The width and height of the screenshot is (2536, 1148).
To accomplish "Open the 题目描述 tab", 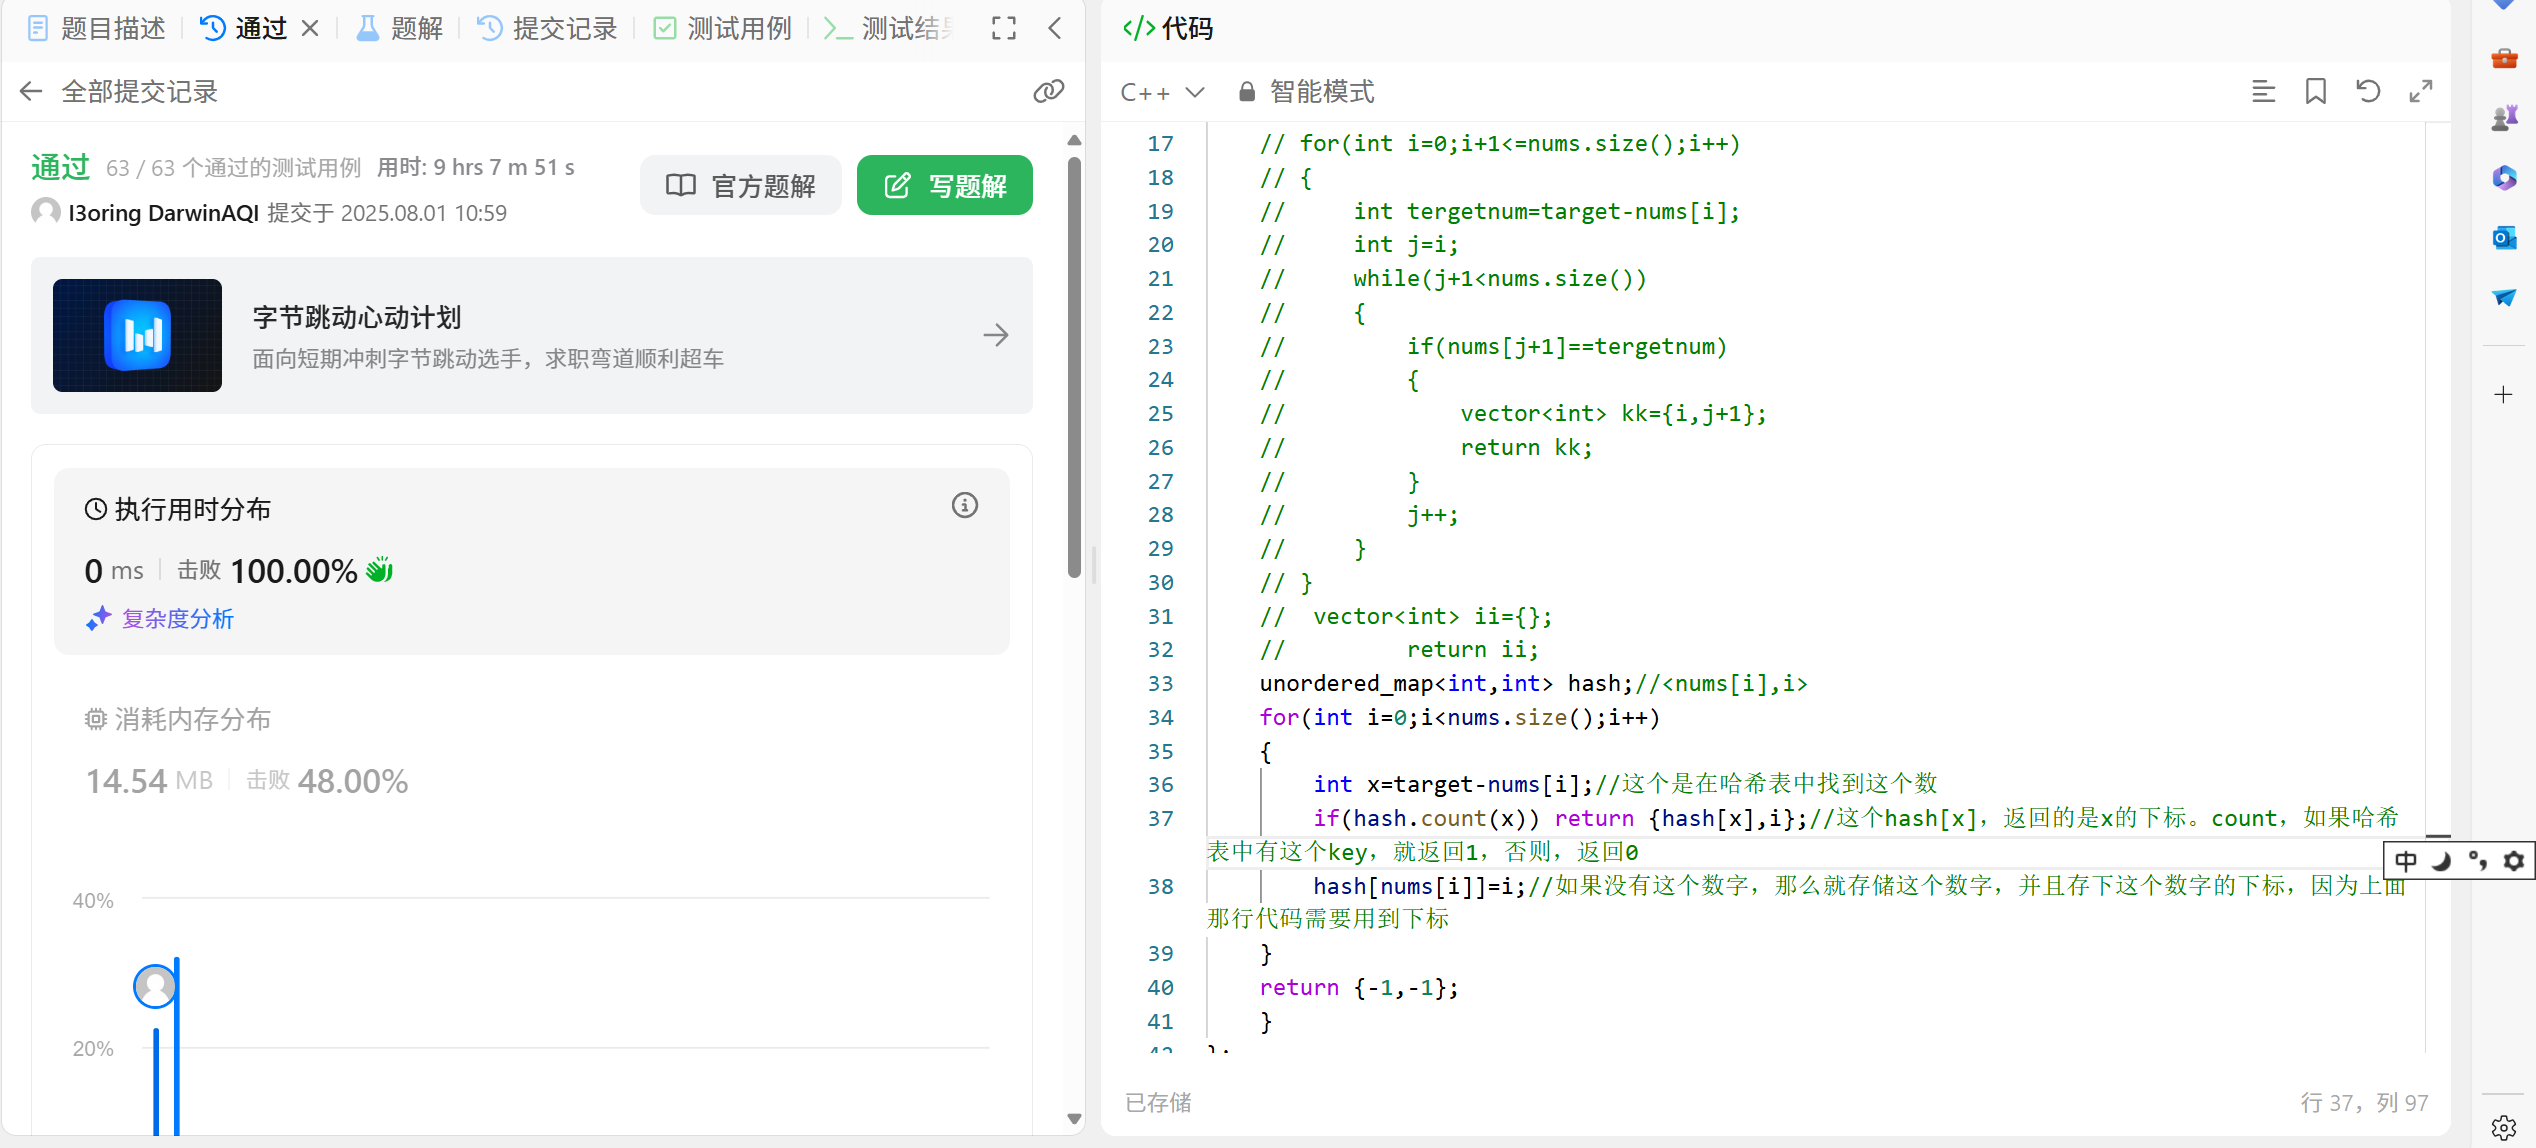I will pos(96,28).
